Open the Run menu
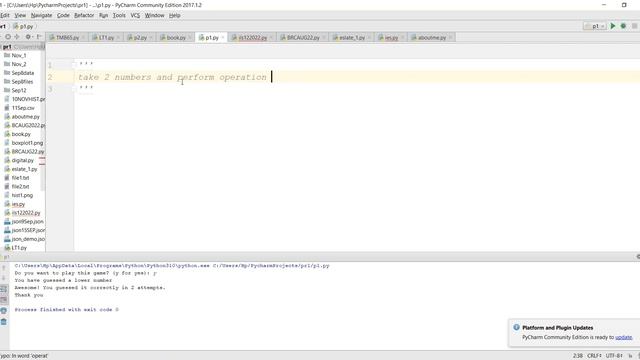Viewport: 640px width, 360px height. [103, 16]
